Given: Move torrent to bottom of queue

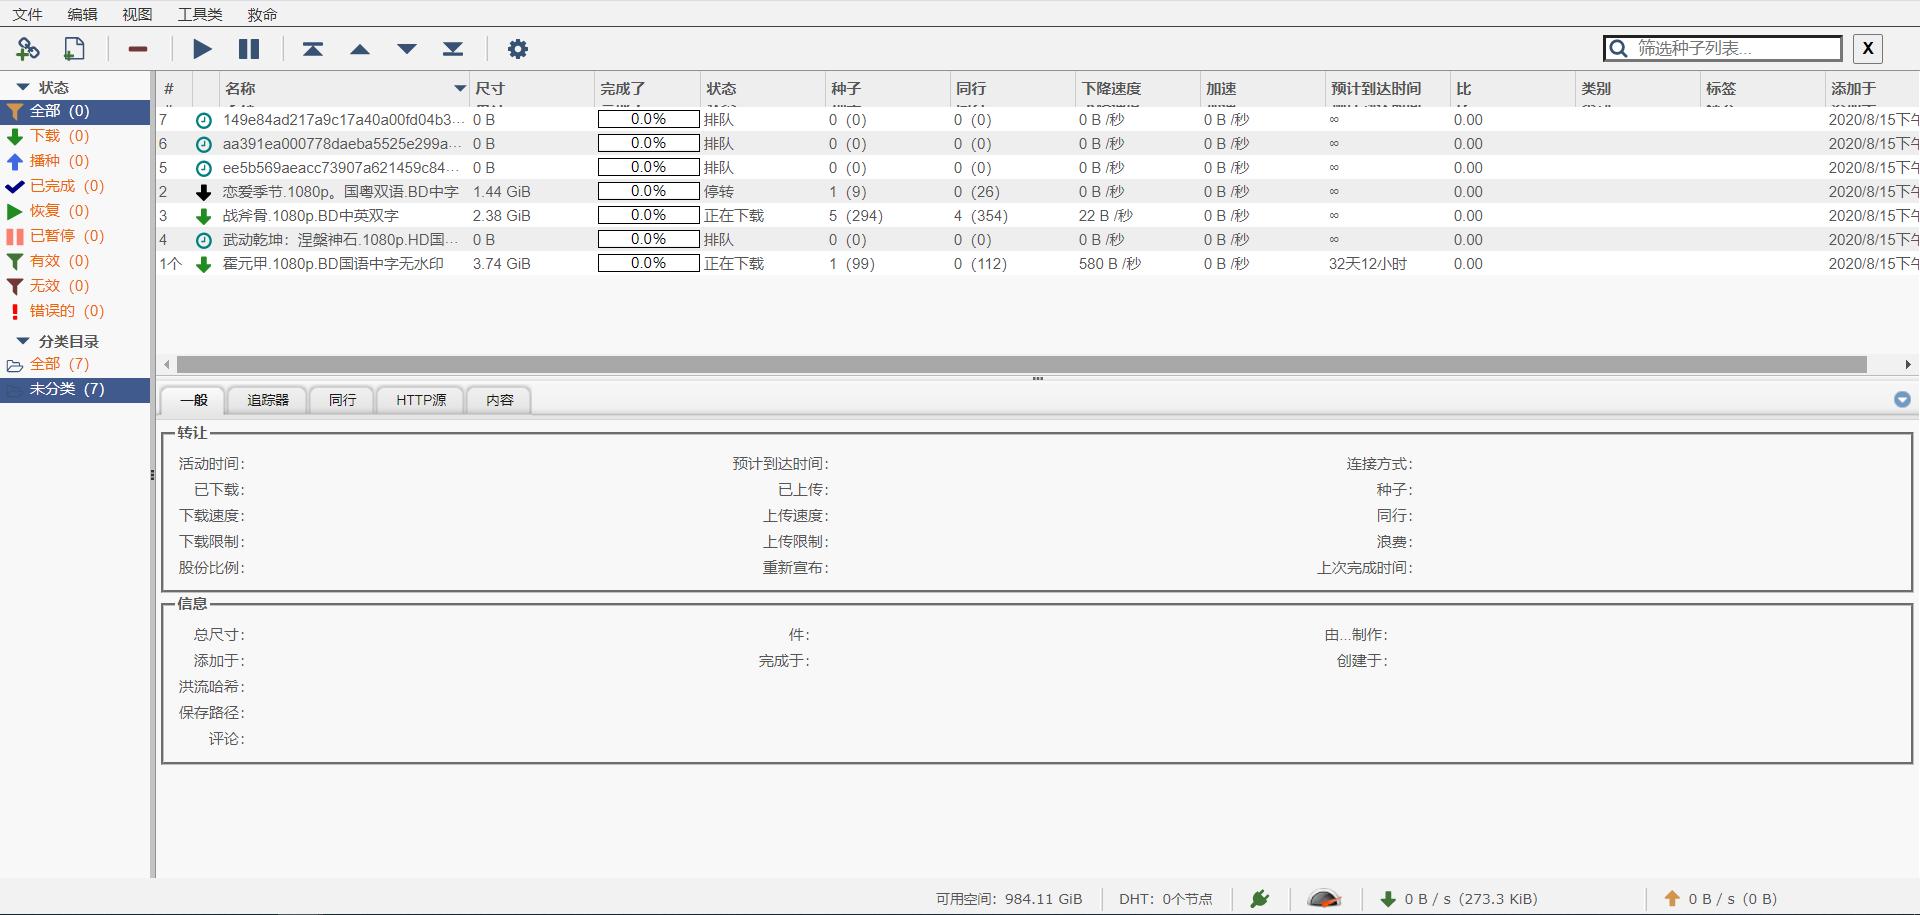Looking at the screenshot, I should pos(453,49).
